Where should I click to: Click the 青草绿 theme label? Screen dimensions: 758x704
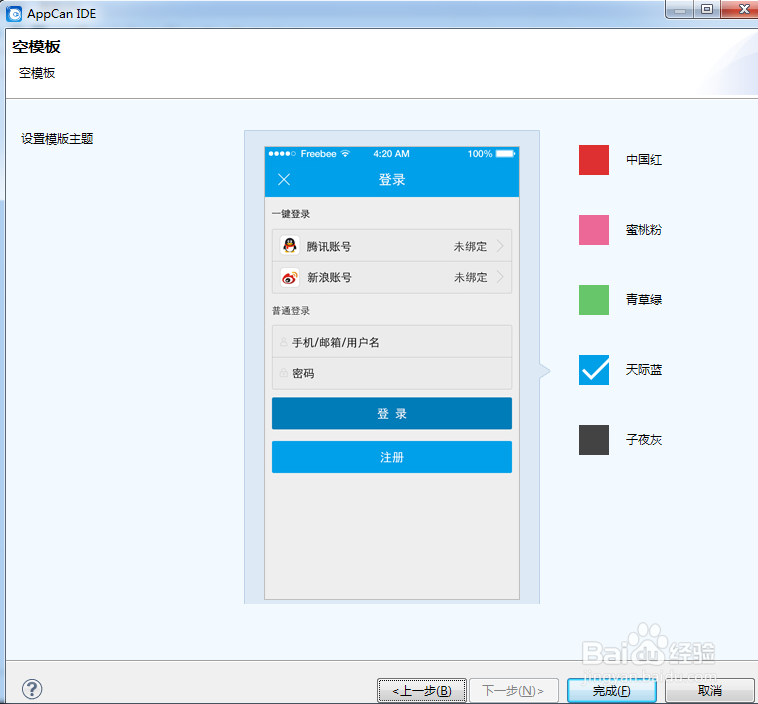pos(644,300)
